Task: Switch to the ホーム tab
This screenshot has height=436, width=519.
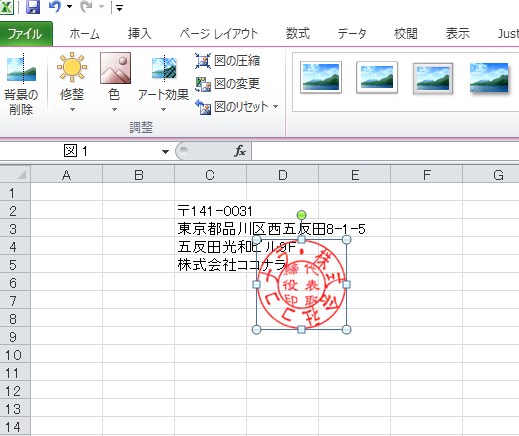Action: pos(85,34)
